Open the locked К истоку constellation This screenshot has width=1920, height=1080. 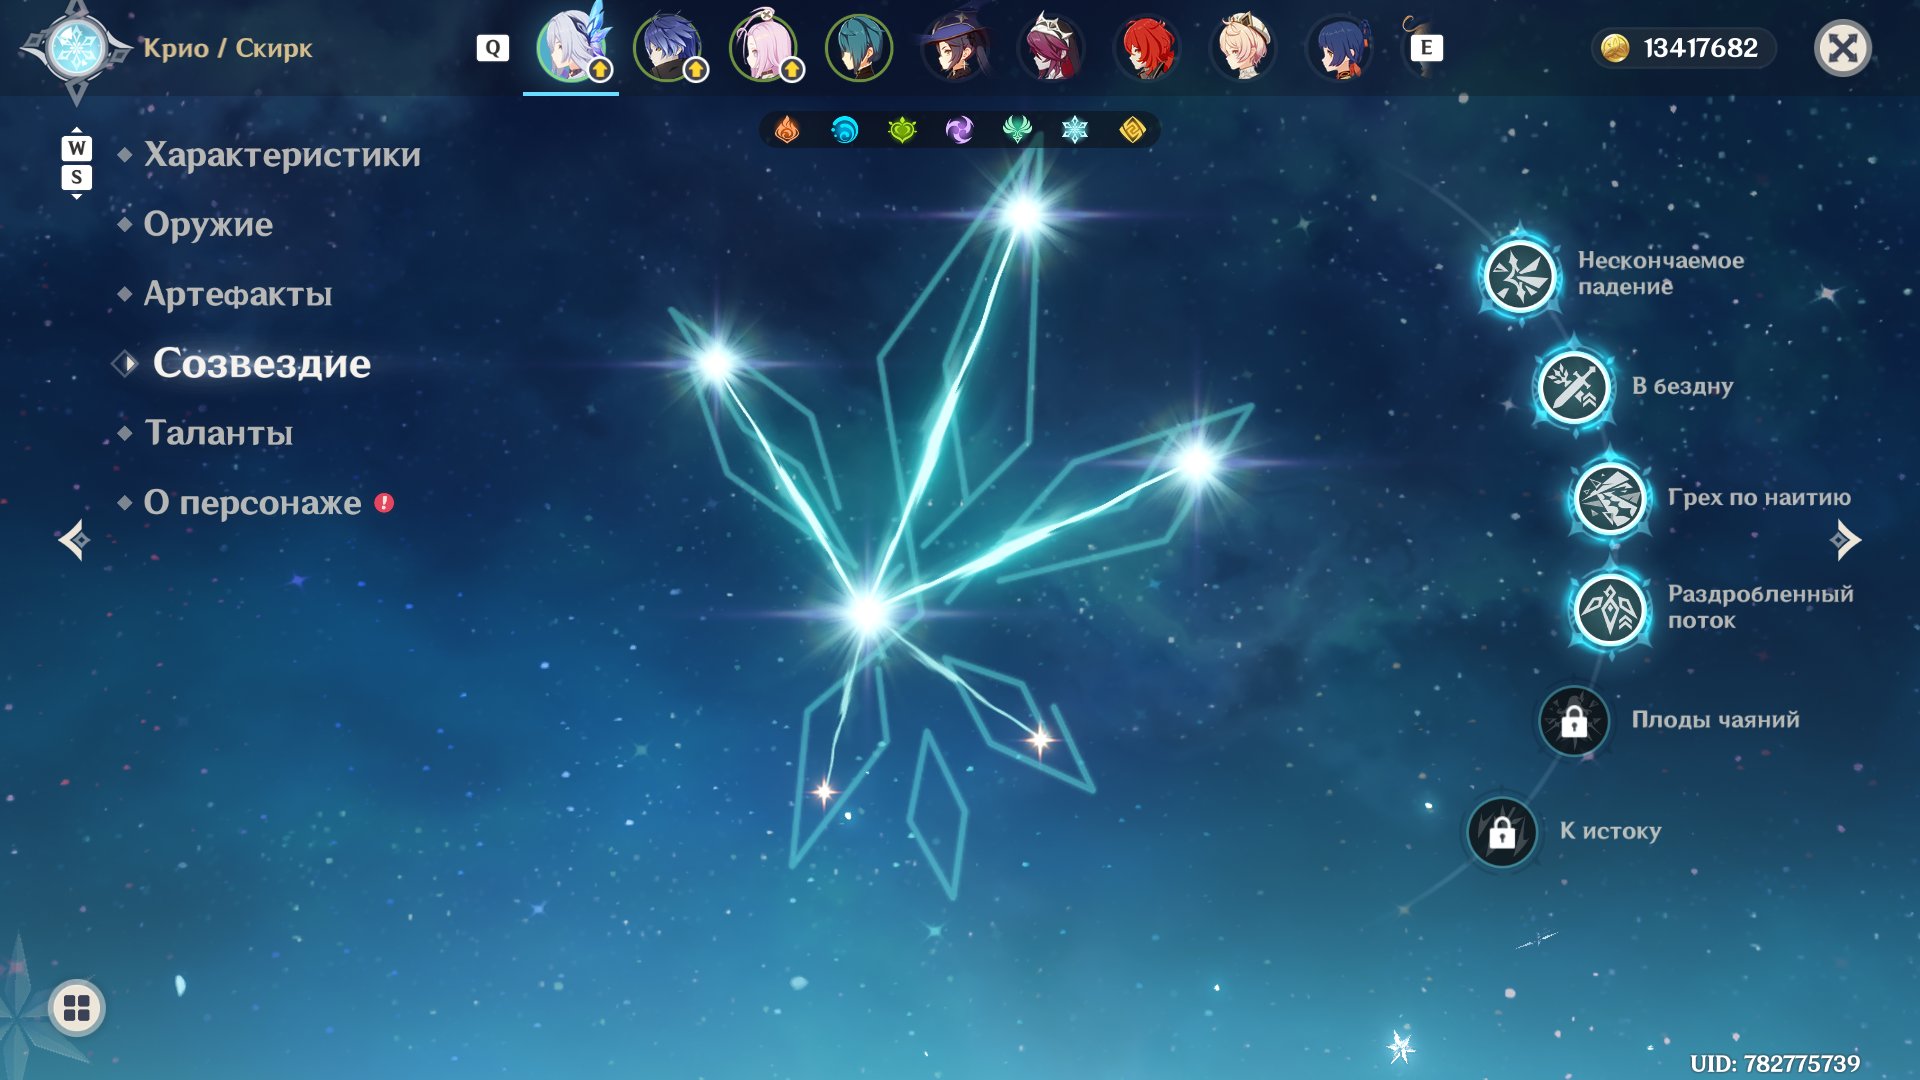point(1502,832)
